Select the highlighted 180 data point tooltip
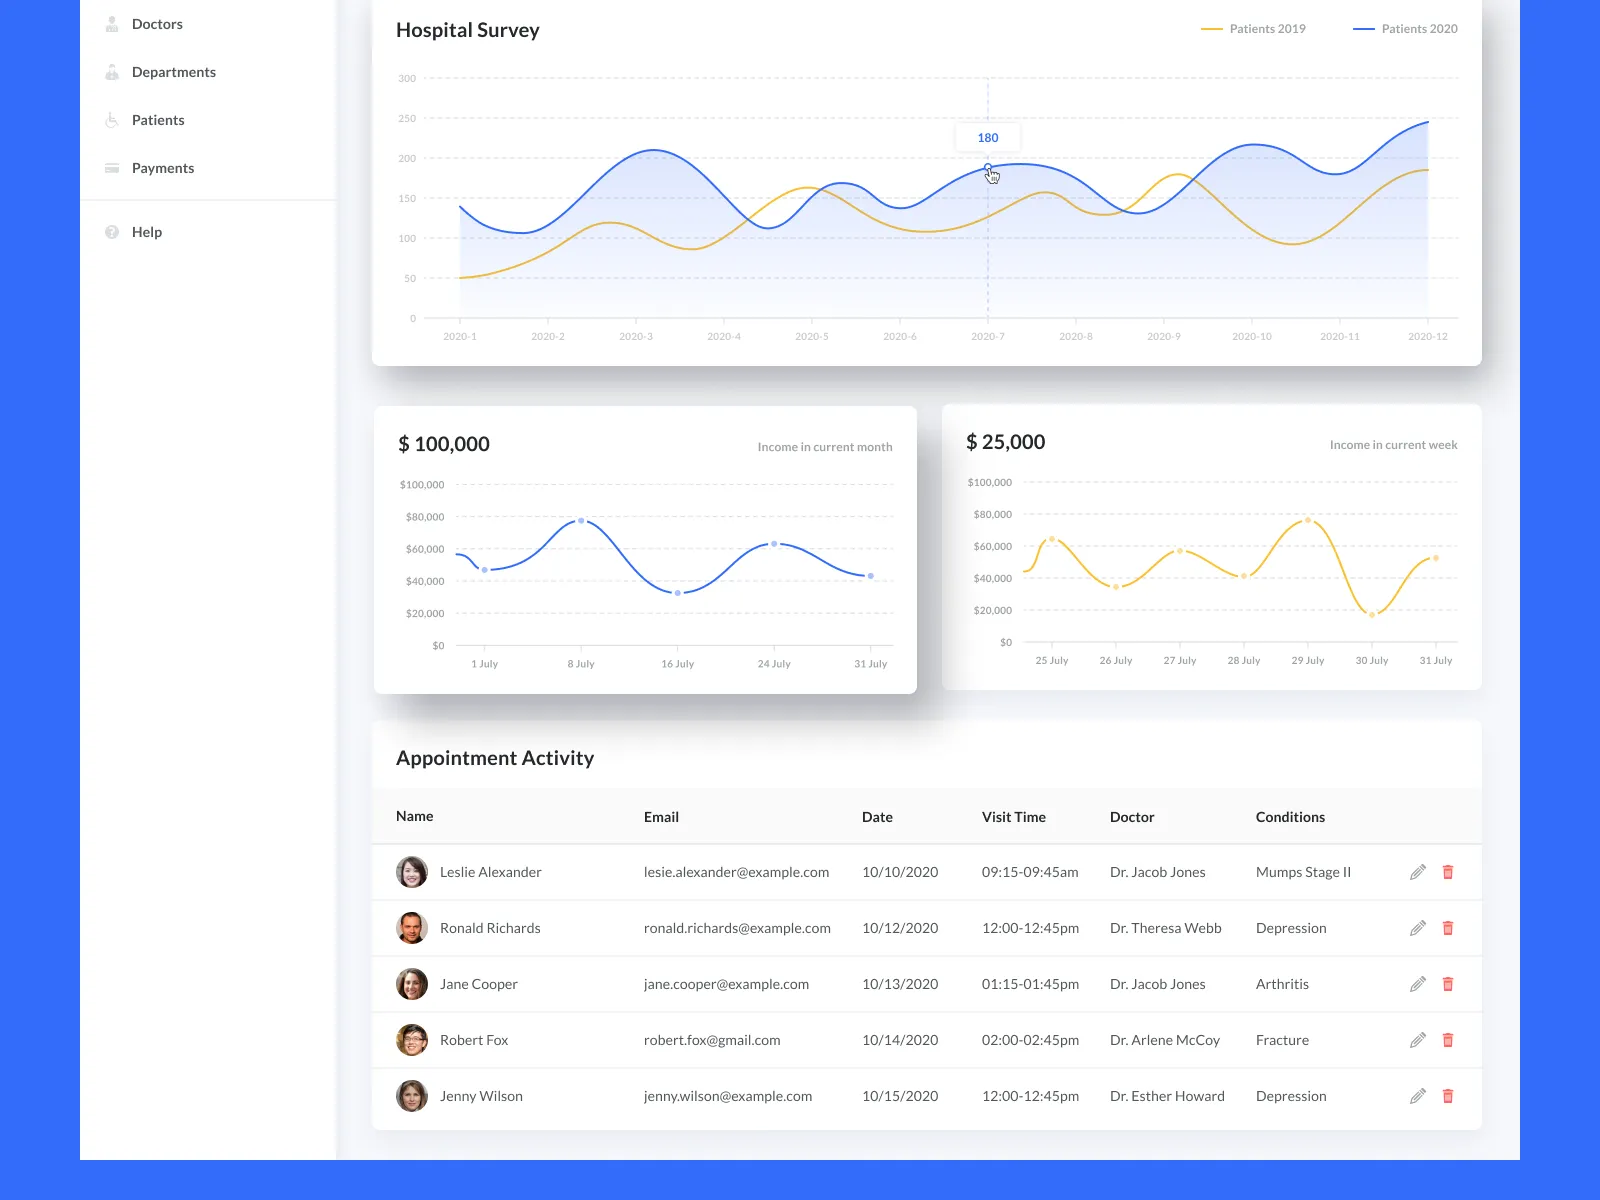 [x=987, y=137]
